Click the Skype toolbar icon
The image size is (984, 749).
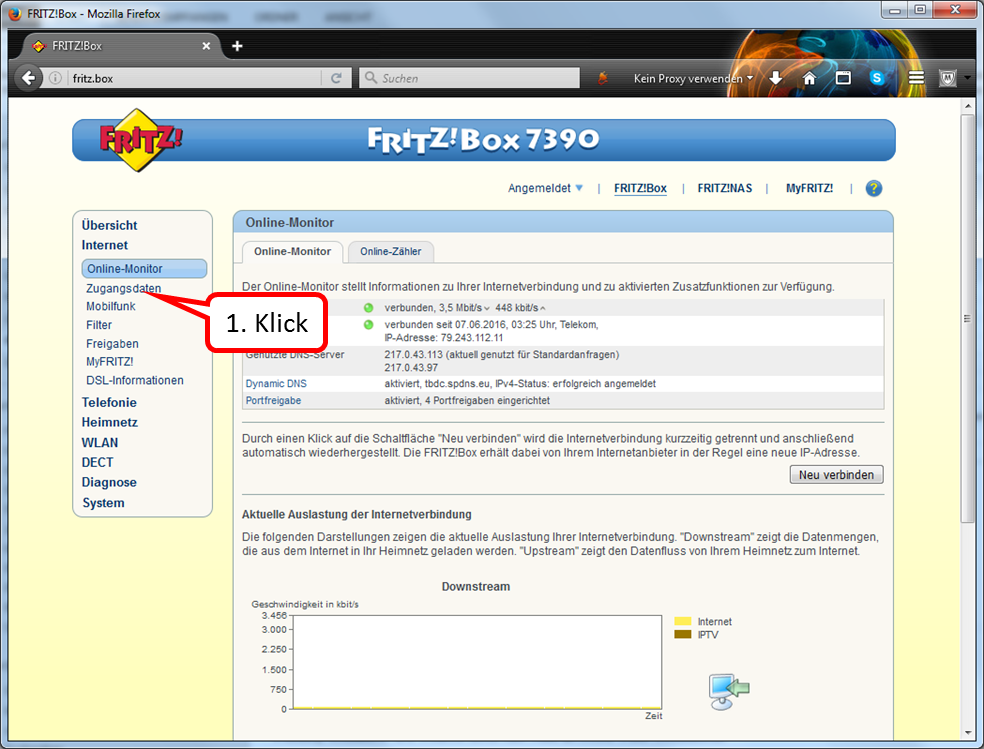877,78
